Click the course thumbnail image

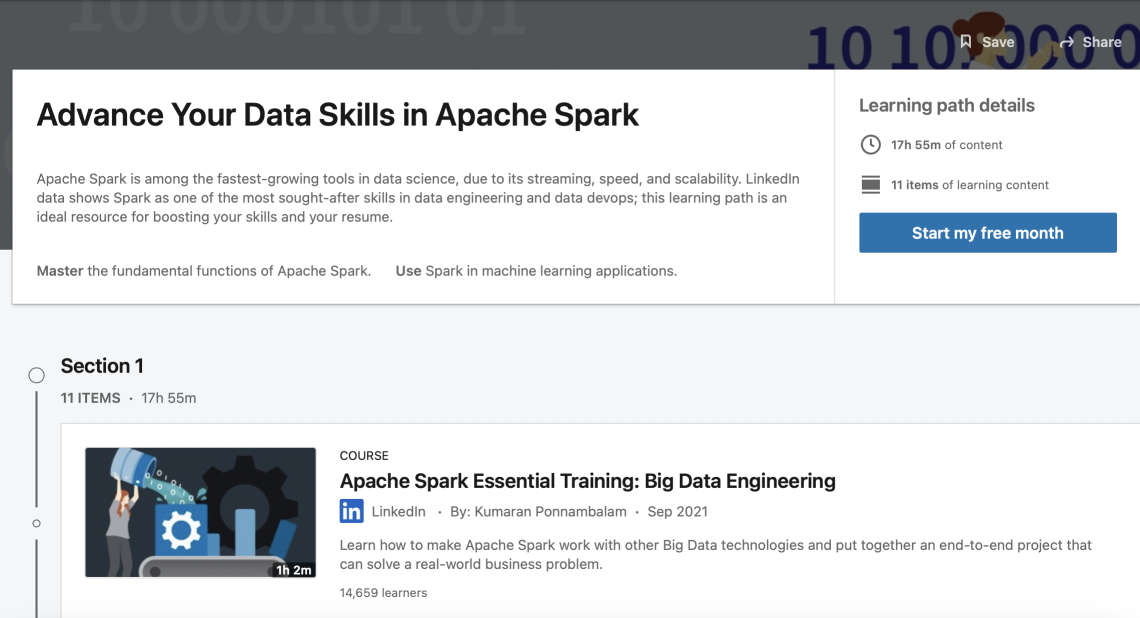click(x=200, y=512)
